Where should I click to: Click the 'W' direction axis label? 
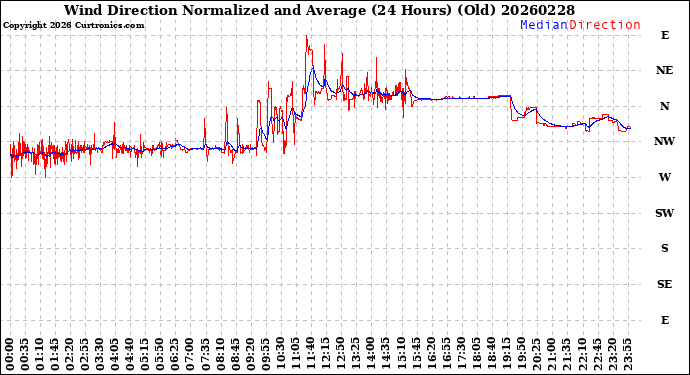pos(664,177)
